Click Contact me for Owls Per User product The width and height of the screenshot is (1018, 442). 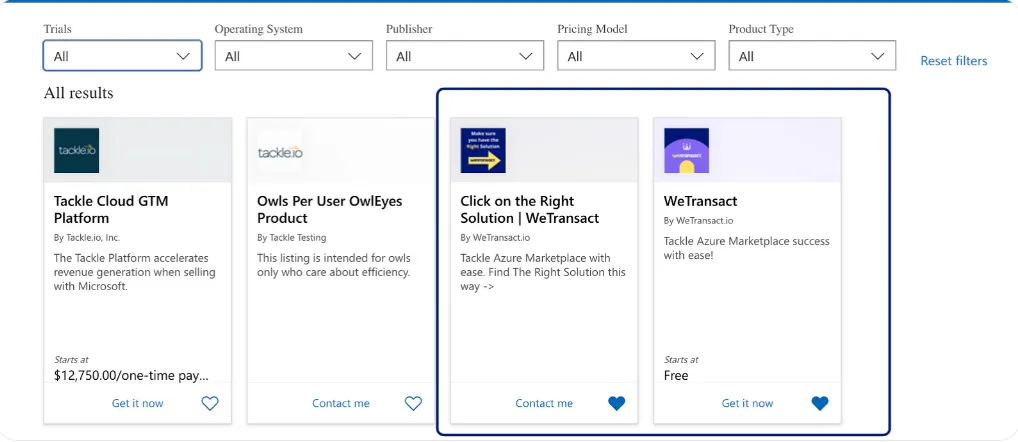[341, 403]
